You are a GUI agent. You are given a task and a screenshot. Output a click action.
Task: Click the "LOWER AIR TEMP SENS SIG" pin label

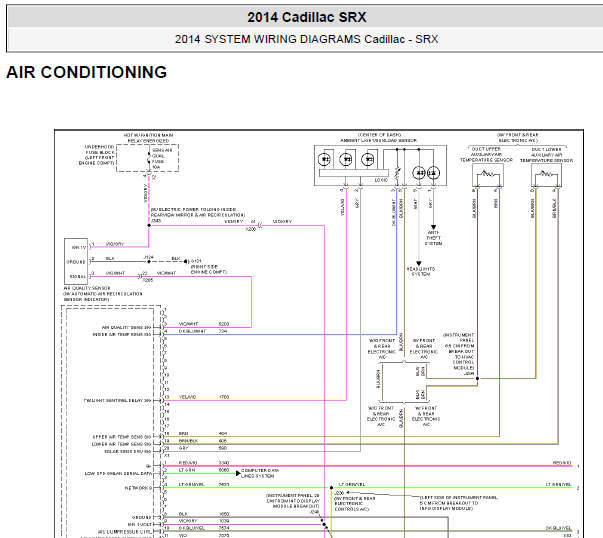pos(122,444)
